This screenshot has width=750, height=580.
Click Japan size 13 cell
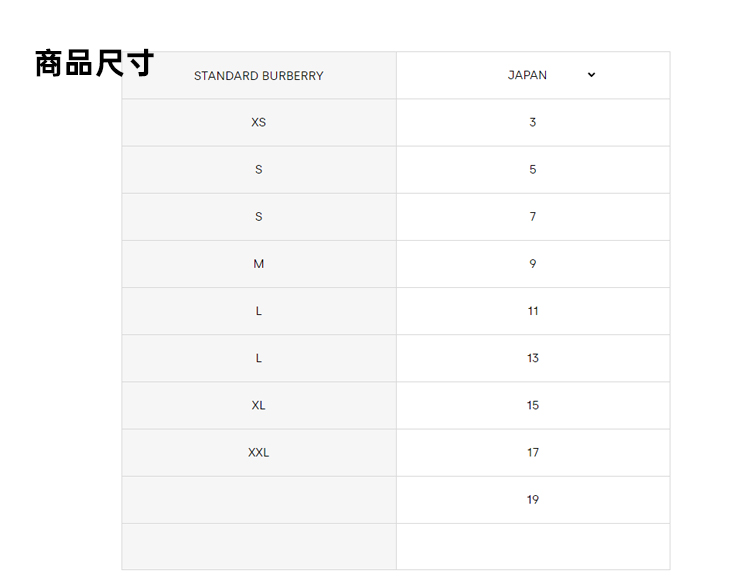(533, 358)
